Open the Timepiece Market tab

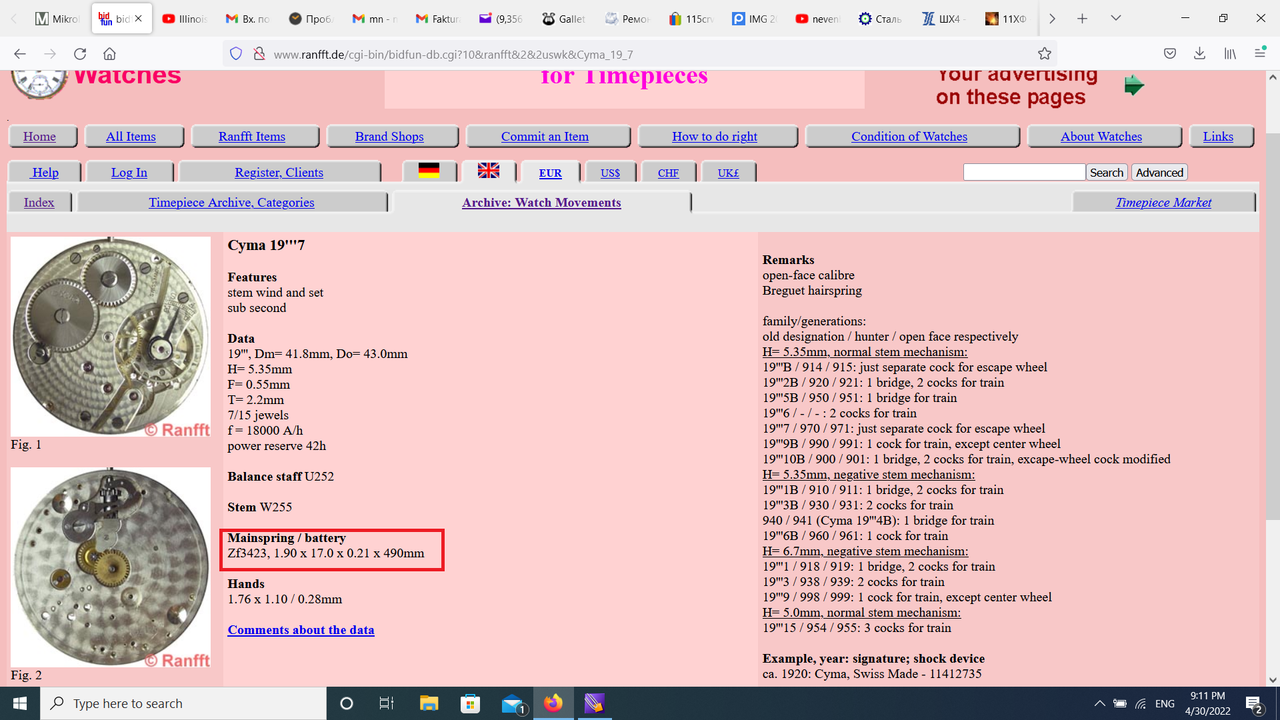pos(1163,202)
